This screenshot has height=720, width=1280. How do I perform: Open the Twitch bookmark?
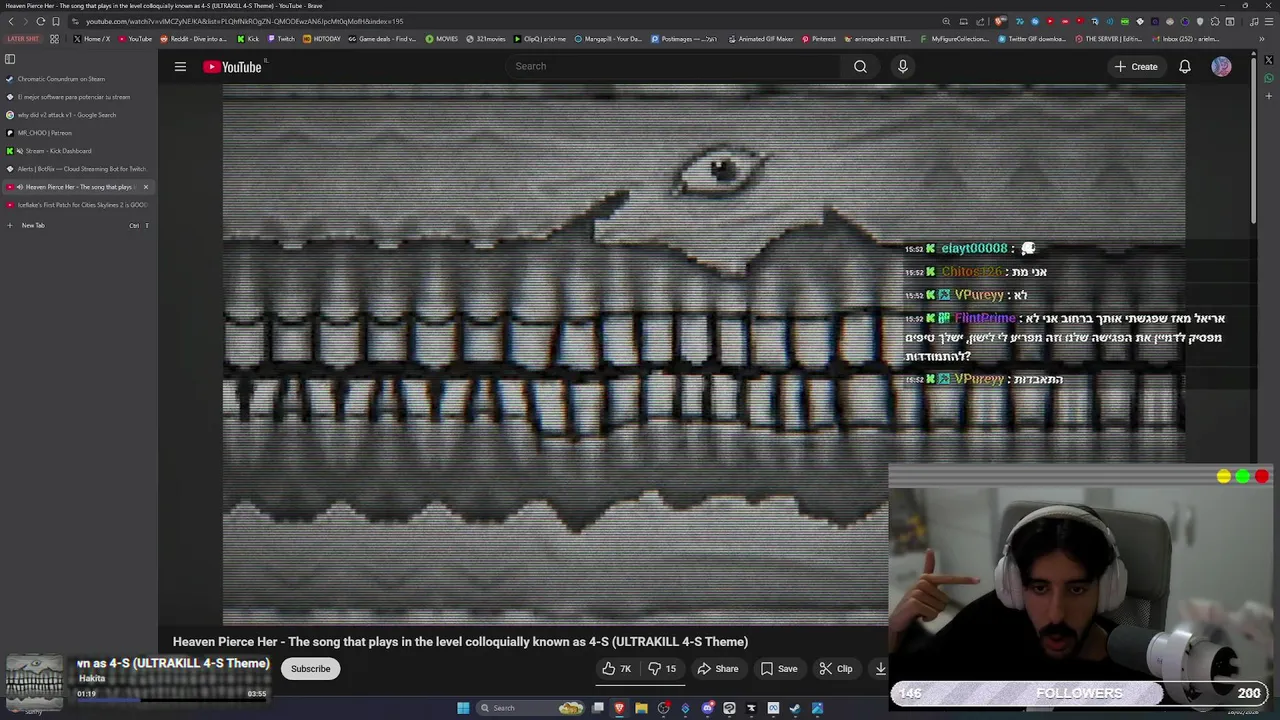pyautogui.click(x=281, y=39)
